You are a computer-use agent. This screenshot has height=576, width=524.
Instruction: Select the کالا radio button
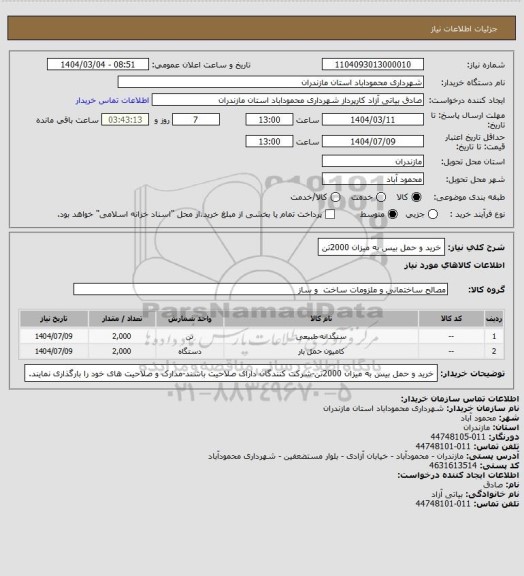click(x=416, y=197)
